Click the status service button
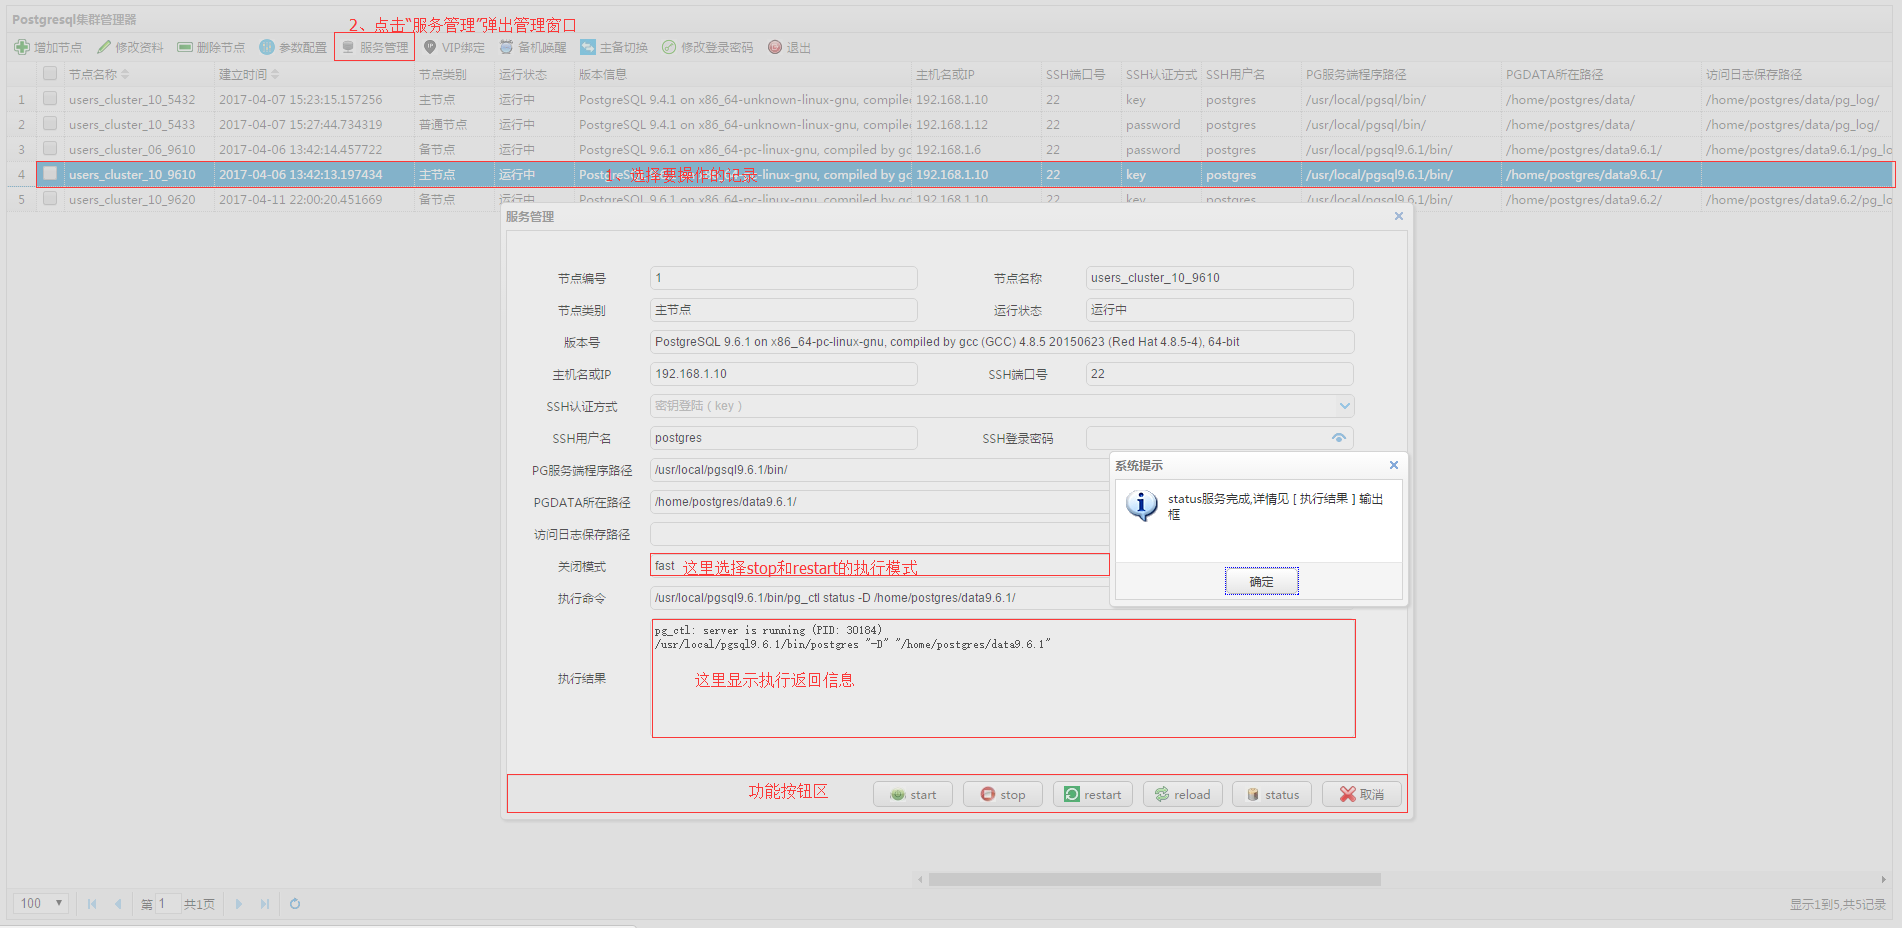Viewport: 1902px width, 928px height. click(x=1272, y=794)
